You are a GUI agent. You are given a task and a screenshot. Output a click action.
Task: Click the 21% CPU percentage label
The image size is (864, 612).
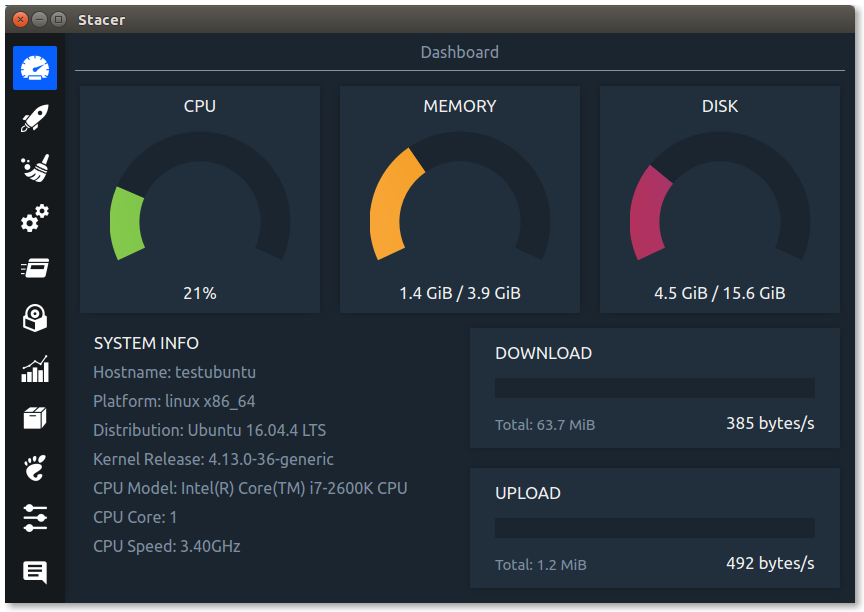199,293
